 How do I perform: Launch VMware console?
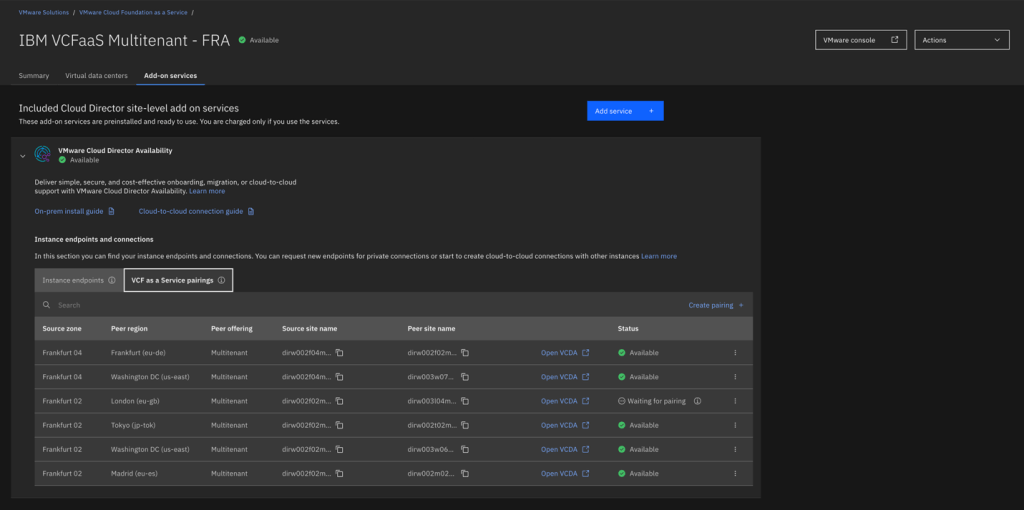click(x=861, y=40)
